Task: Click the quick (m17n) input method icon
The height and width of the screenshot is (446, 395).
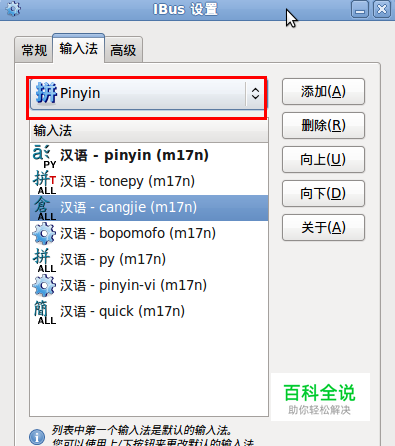Action: pos(45,312)
